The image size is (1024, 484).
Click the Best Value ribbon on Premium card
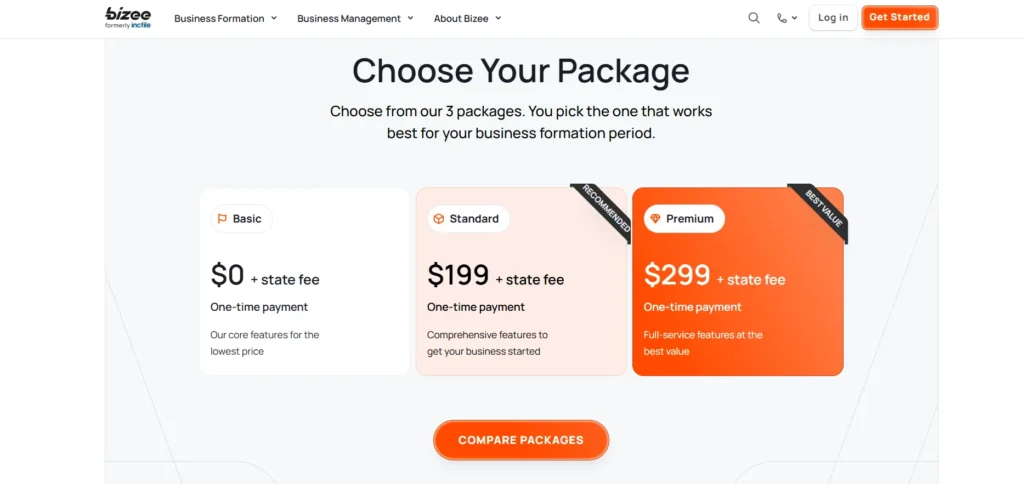click(823, 210)
